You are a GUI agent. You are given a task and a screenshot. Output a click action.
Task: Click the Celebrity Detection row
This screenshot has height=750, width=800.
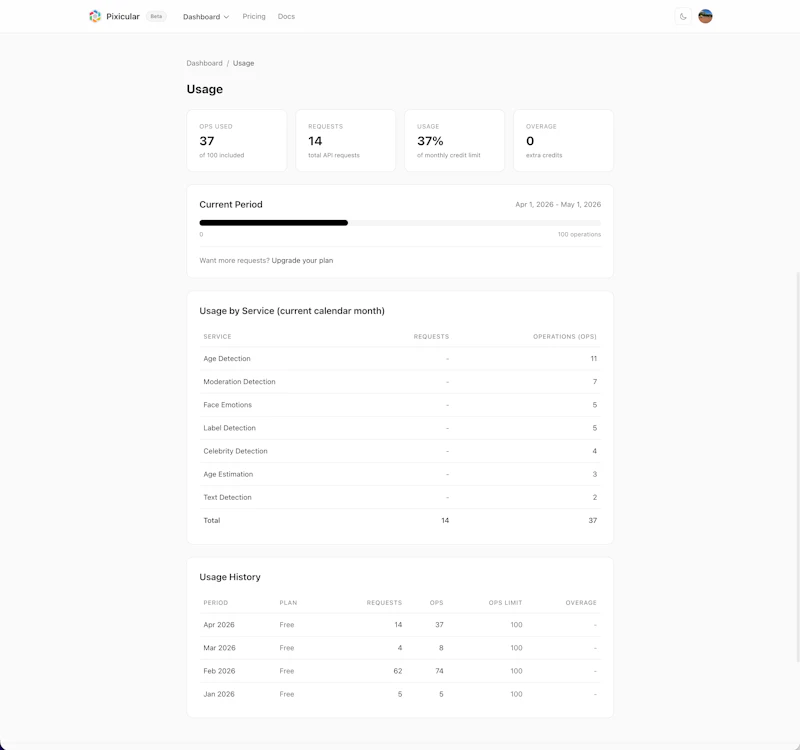point(400,451)
